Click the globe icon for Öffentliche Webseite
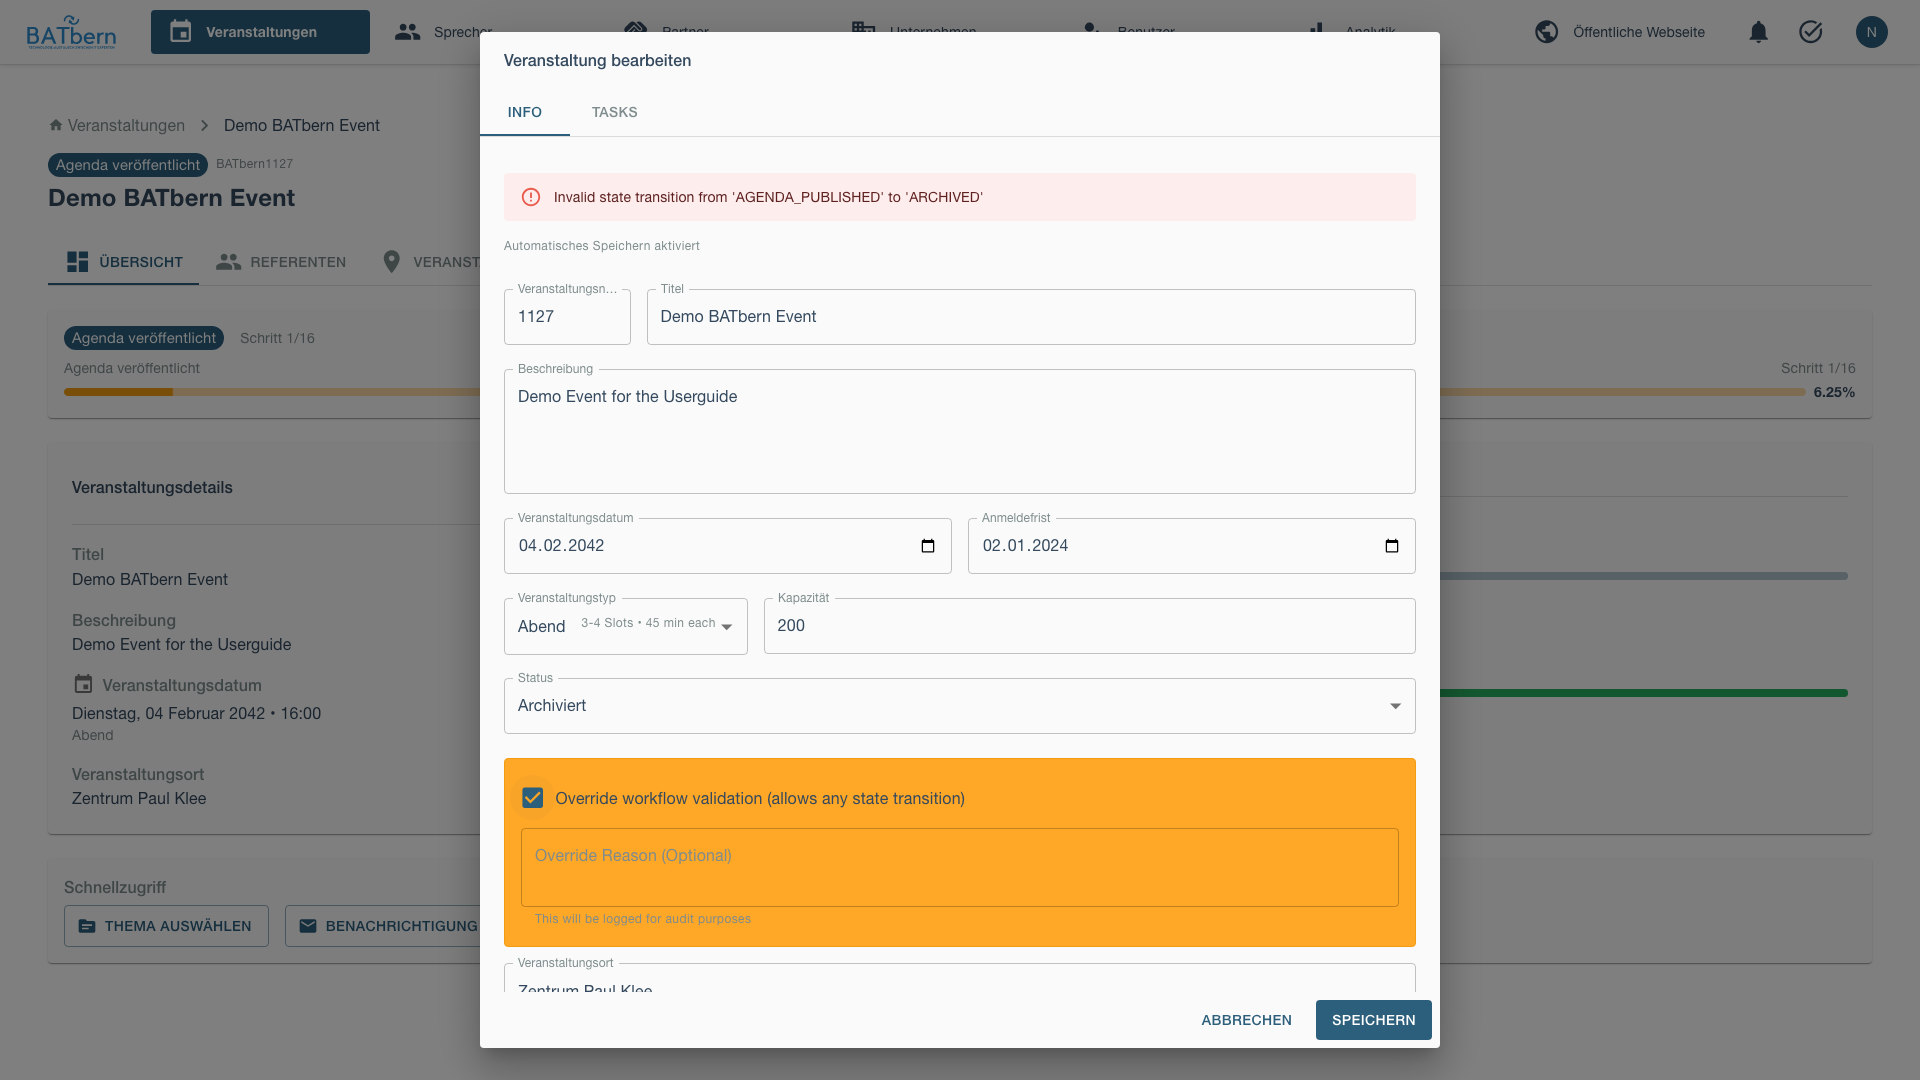 tap(1546, 32)
